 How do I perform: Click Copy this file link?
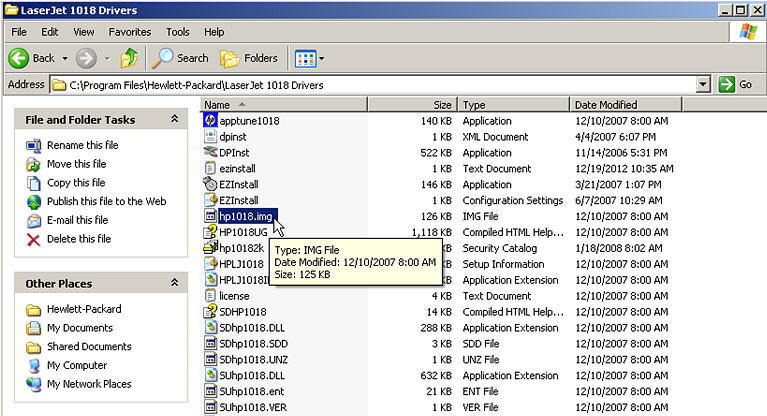[76, 183]
